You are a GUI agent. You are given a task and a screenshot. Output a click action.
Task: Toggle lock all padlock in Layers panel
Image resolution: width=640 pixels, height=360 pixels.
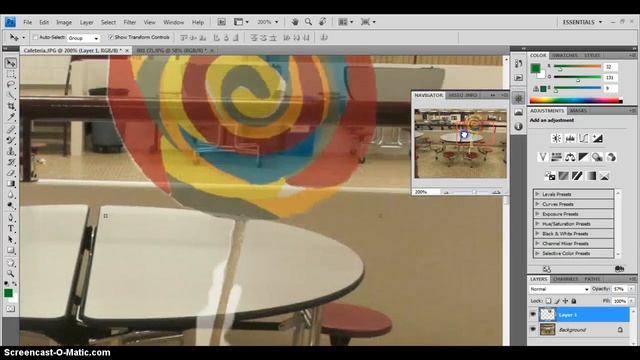tap(574, 301)
